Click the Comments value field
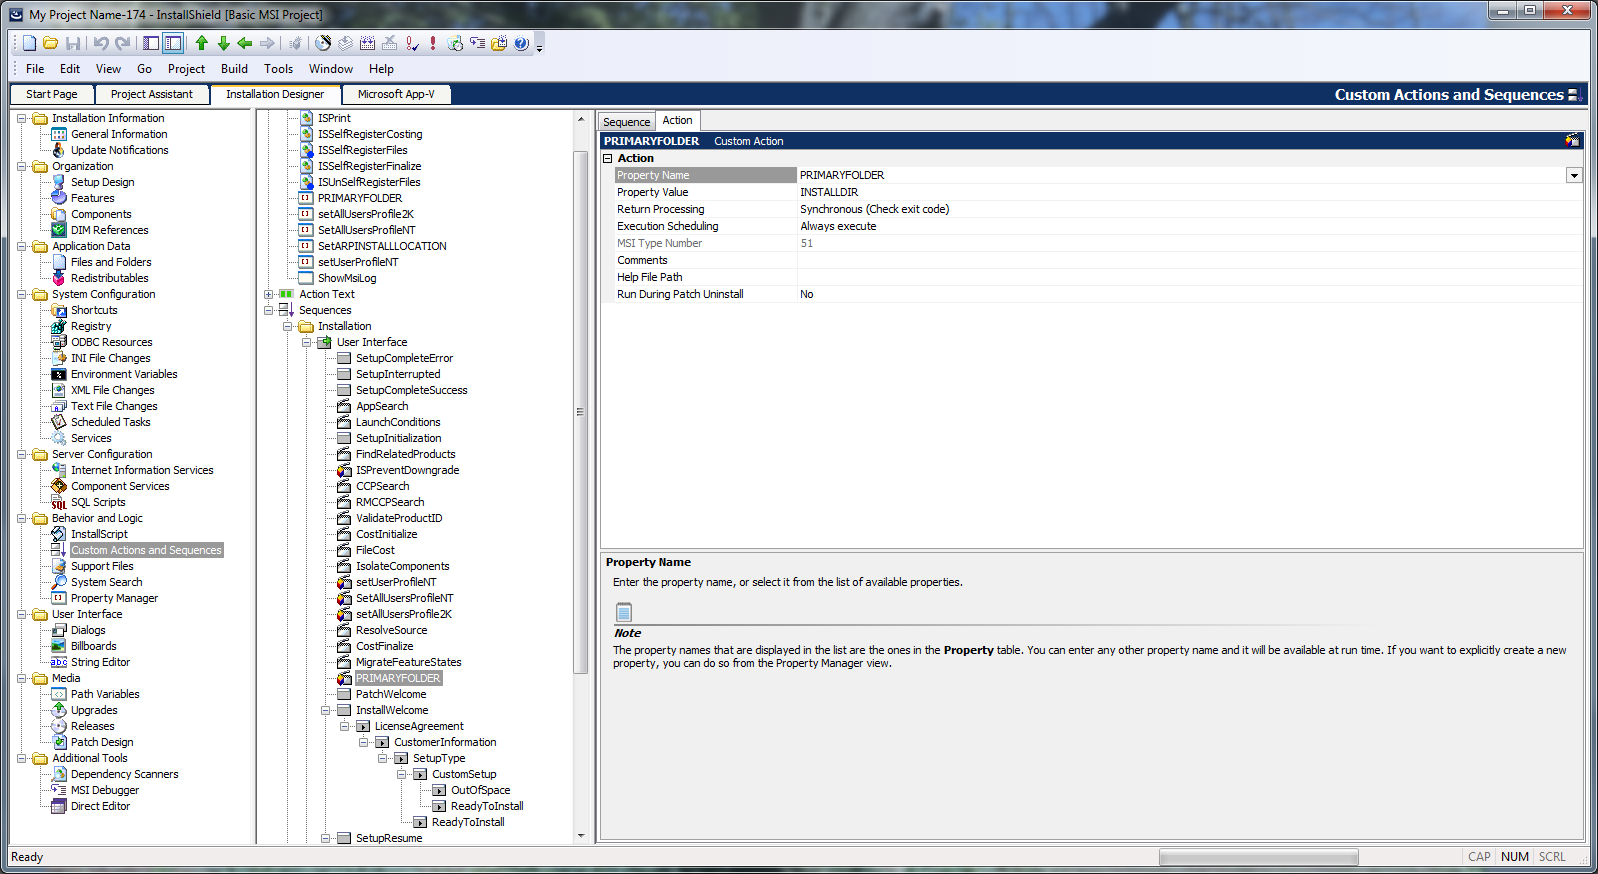The image size is (1598, 874). click(1190, 260)
